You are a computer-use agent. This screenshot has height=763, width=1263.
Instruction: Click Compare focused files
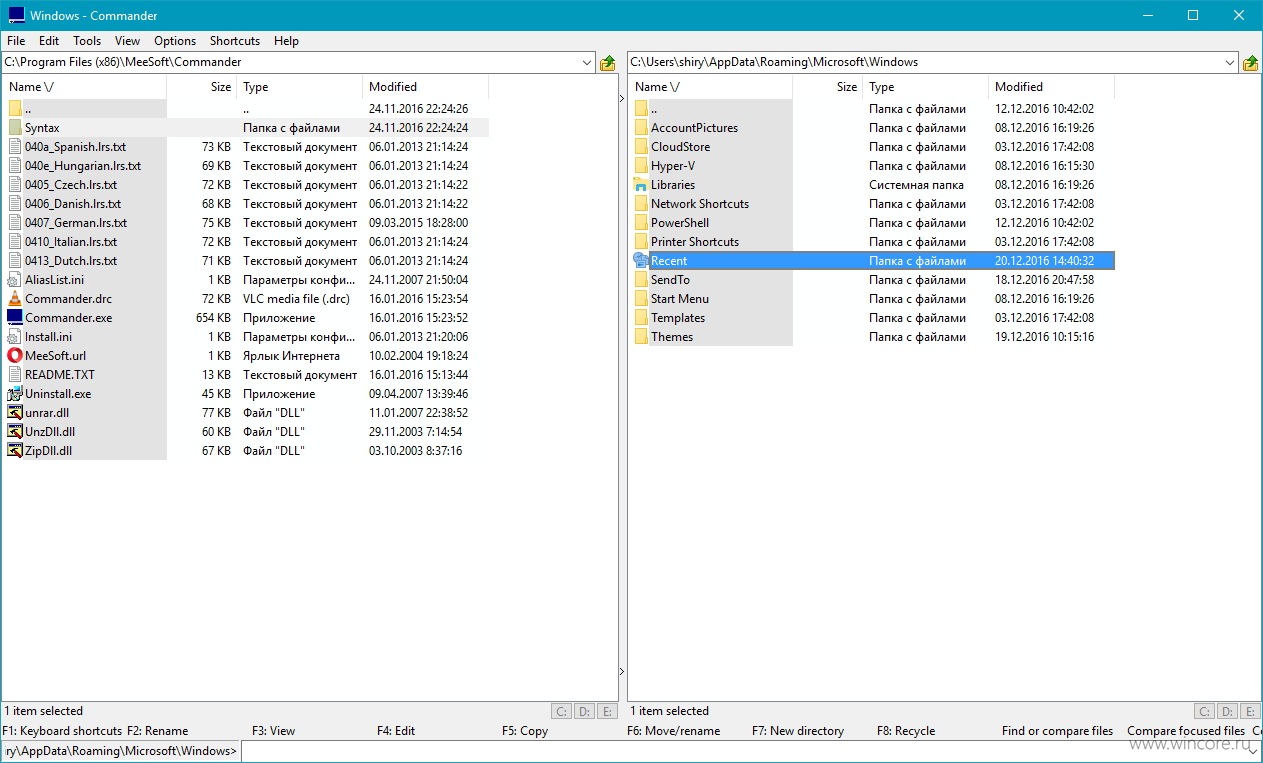pyautogui.click(x=1186, y=731)
